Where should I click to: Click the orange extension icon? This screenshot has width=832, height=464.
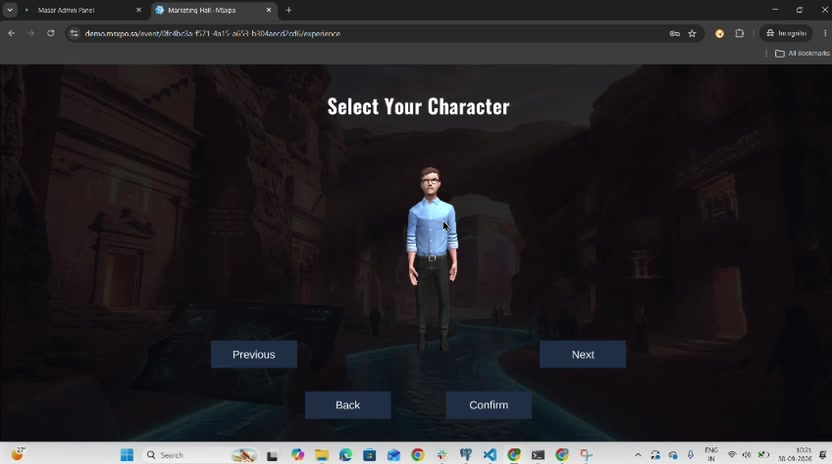(720, 33)
